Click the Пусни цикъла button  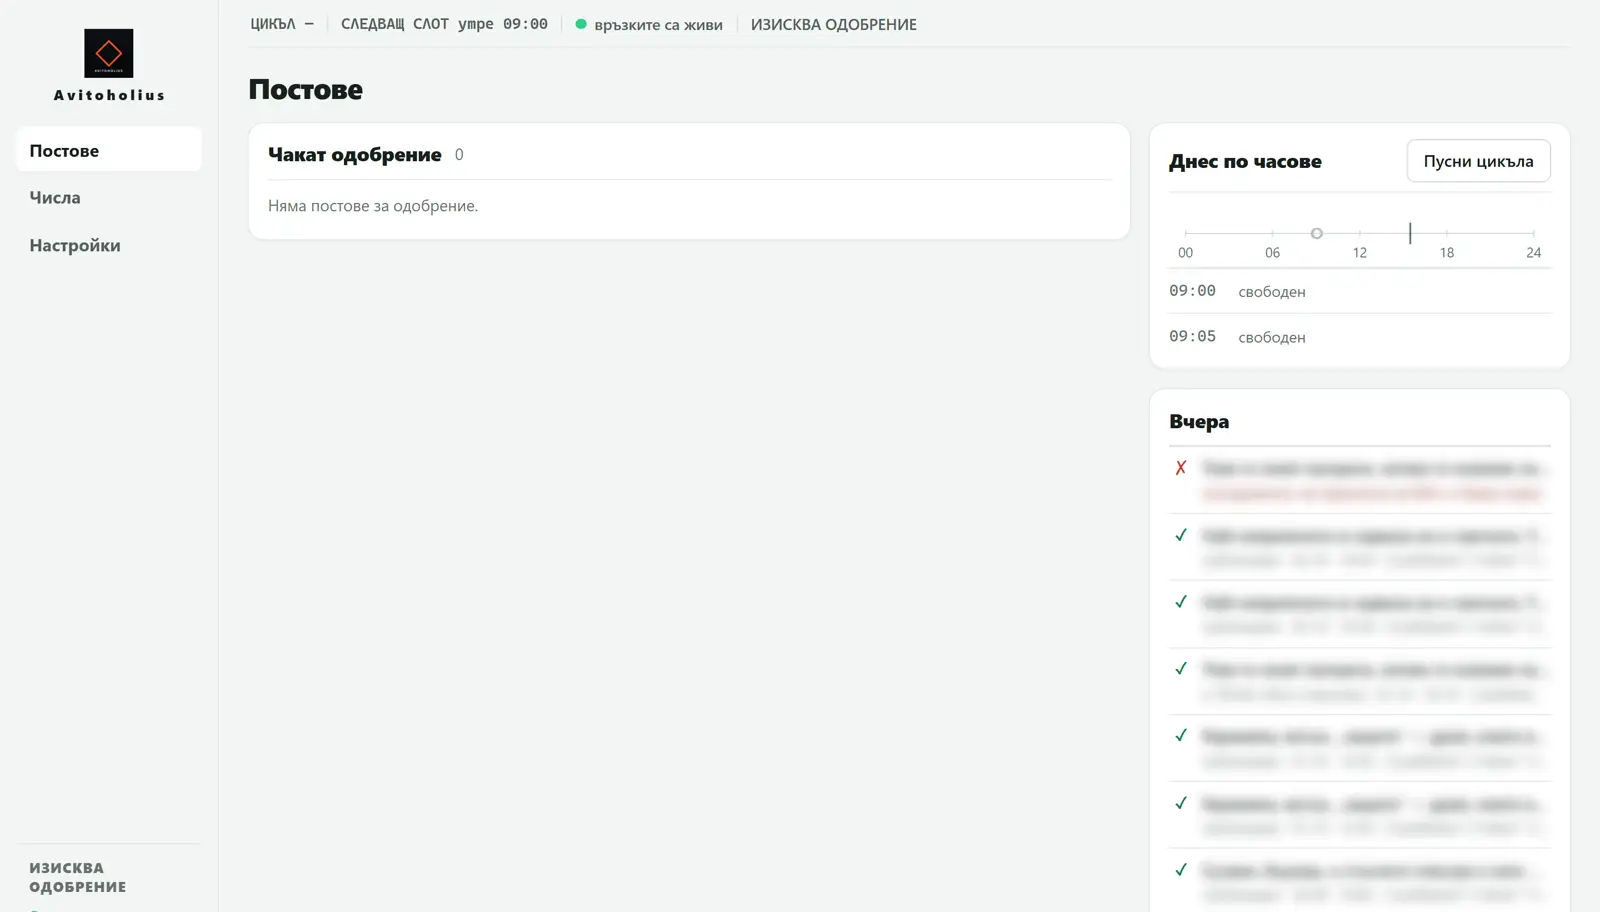point(1478,161)
